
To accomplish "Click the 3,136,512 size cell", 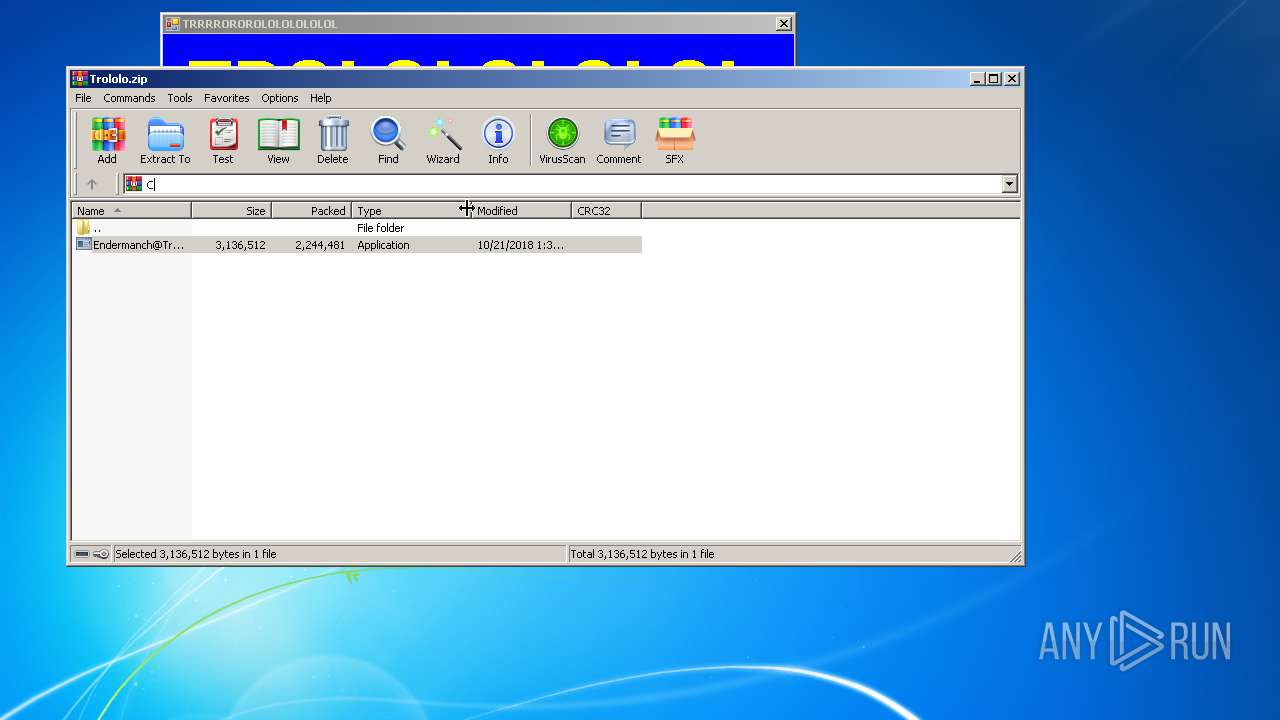I will (x=240, y=245).
